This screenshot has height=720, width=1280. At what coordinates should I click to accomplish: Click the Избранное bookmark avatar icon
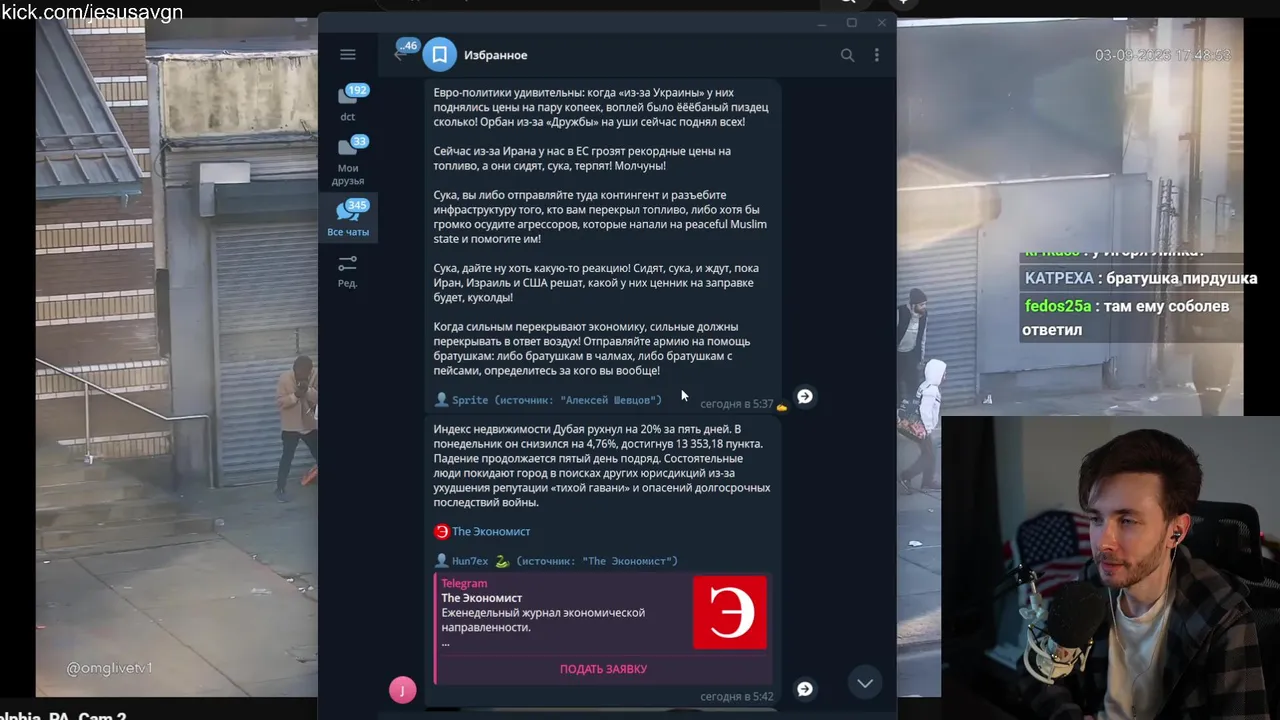pyautogui.click(x=439, y=55)
